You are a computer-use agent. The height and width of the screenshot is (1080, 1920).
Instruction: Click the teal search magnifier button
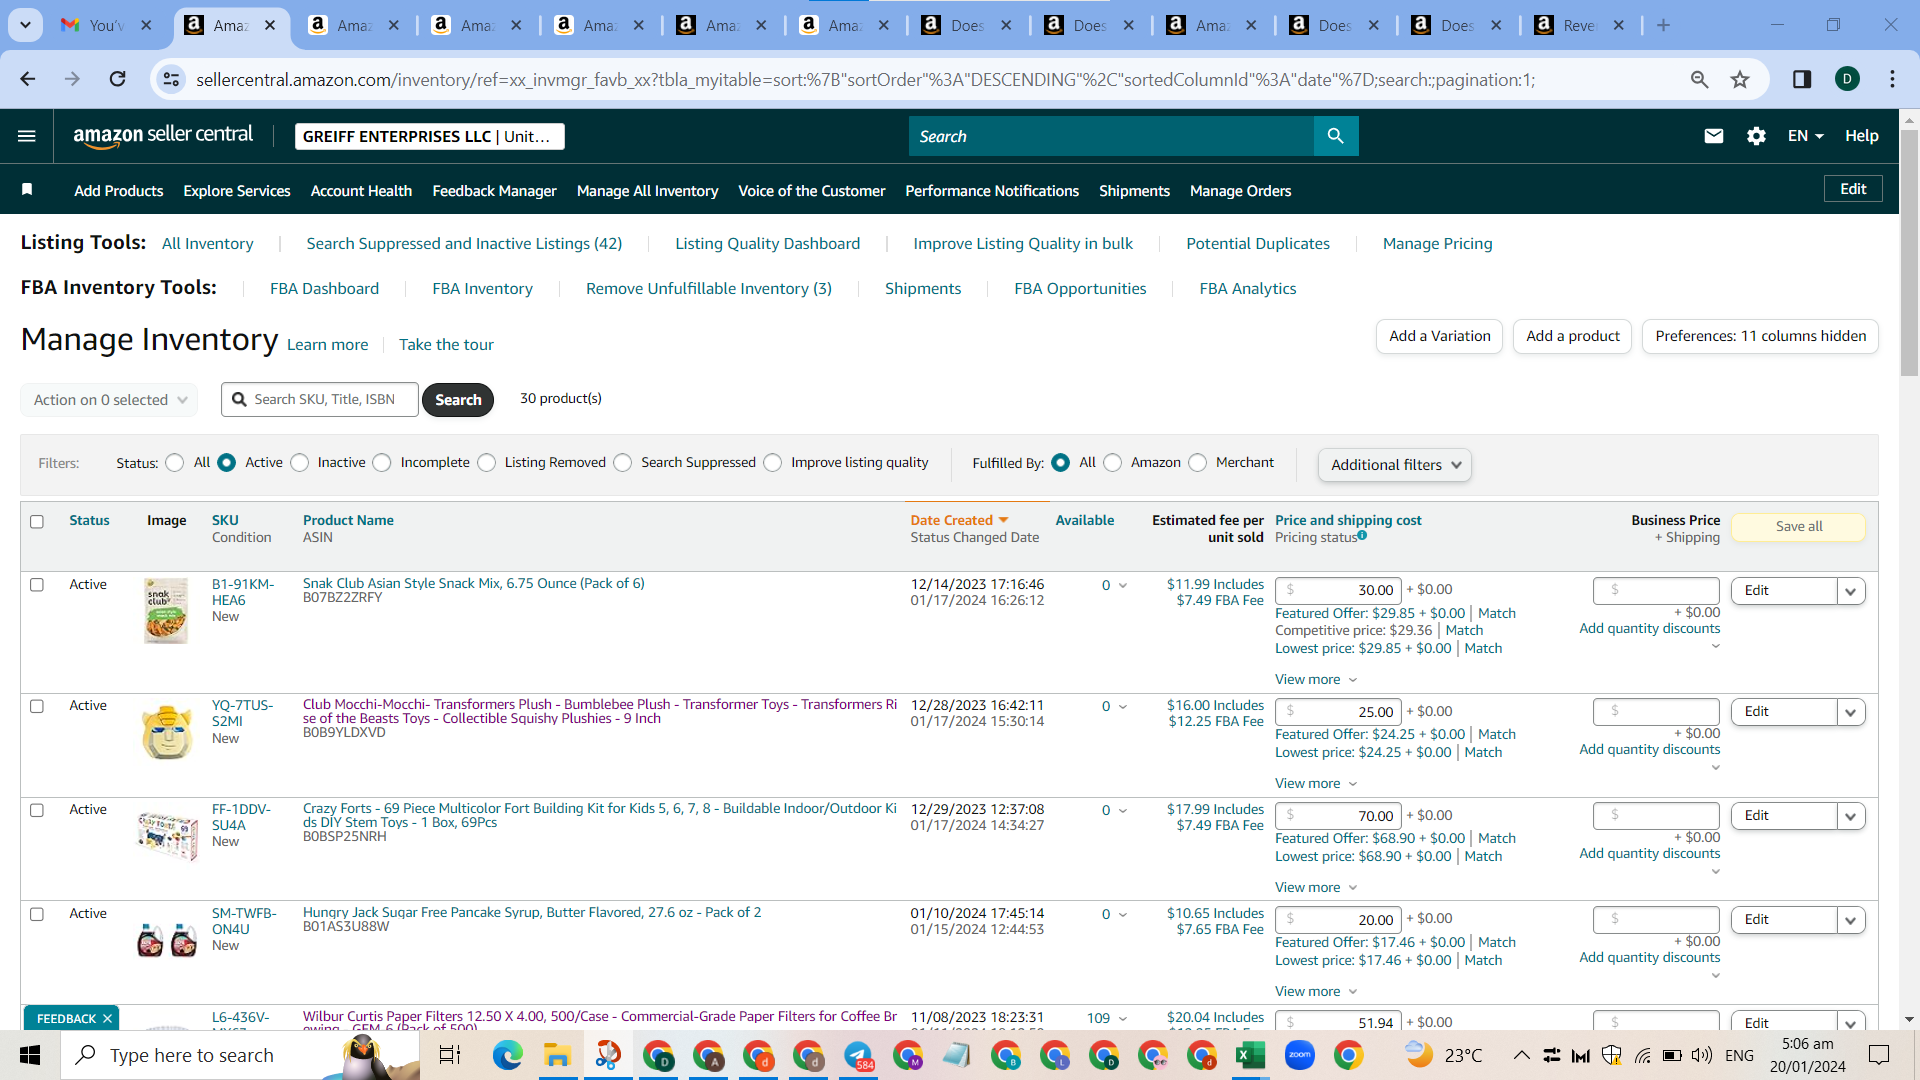click(1336, 136)
